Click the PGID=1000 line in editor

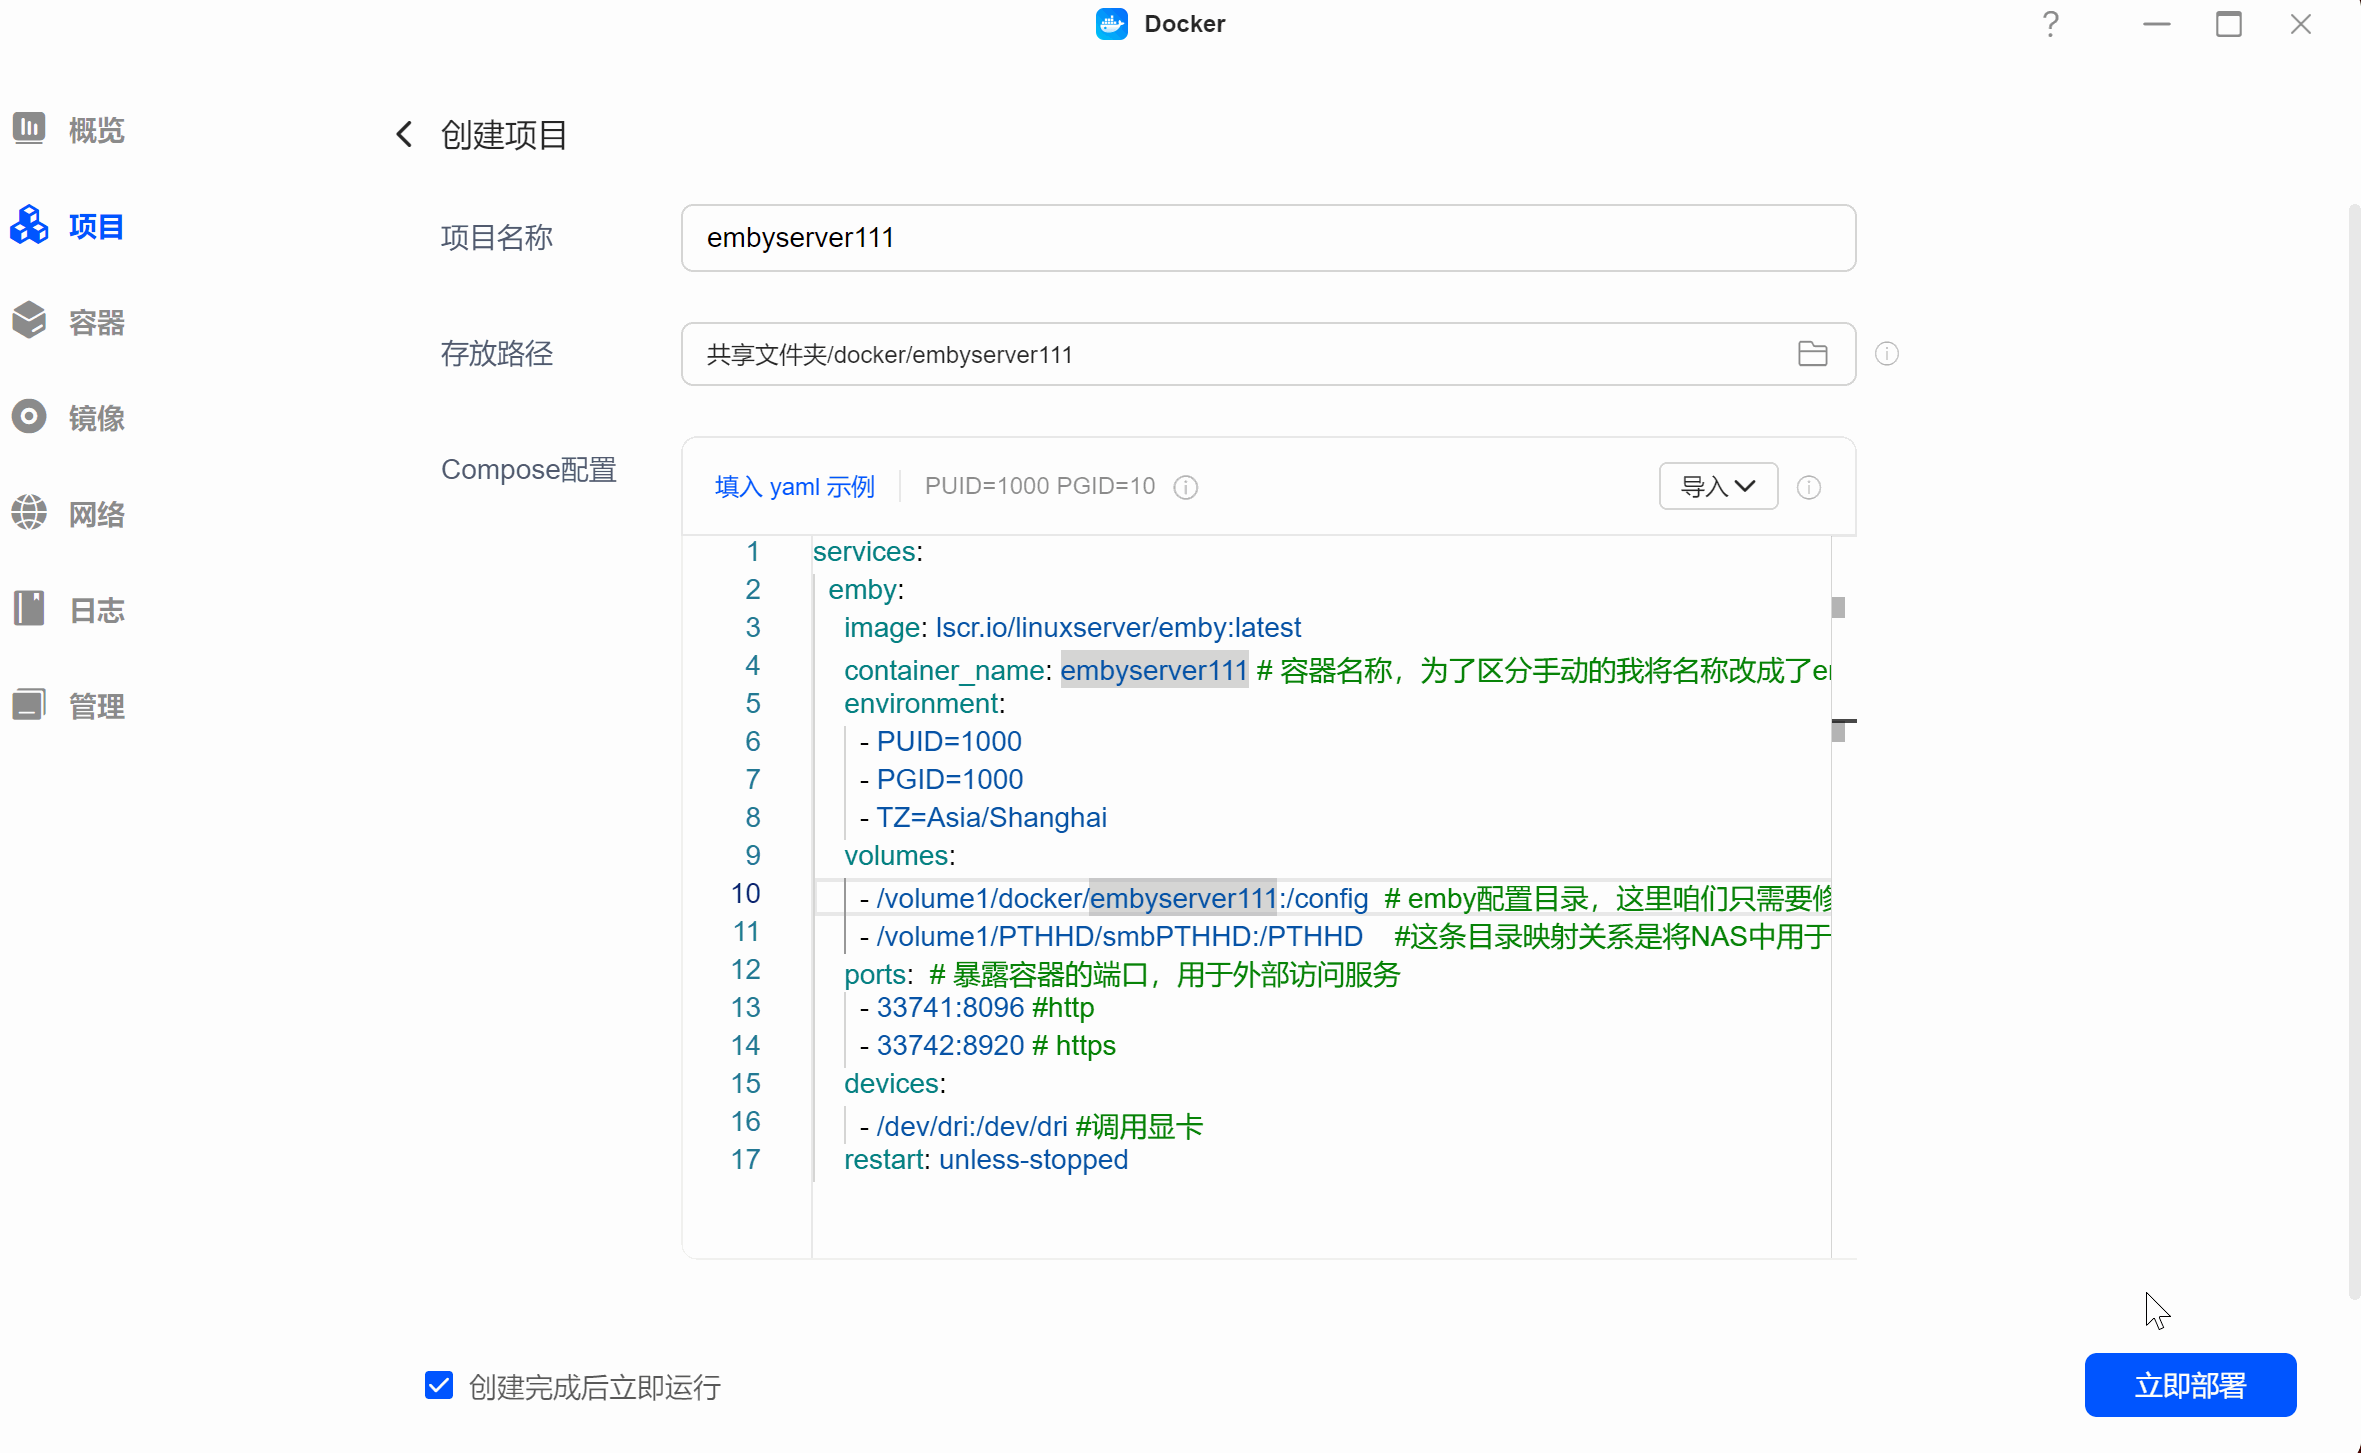tap(949, 779)
